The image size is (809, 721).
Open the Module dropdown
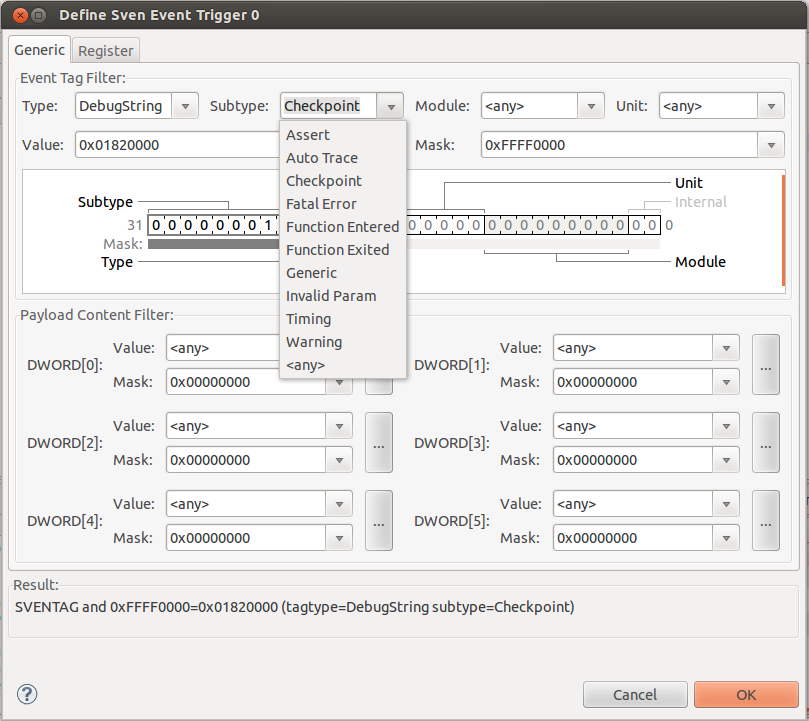point(591,106)
